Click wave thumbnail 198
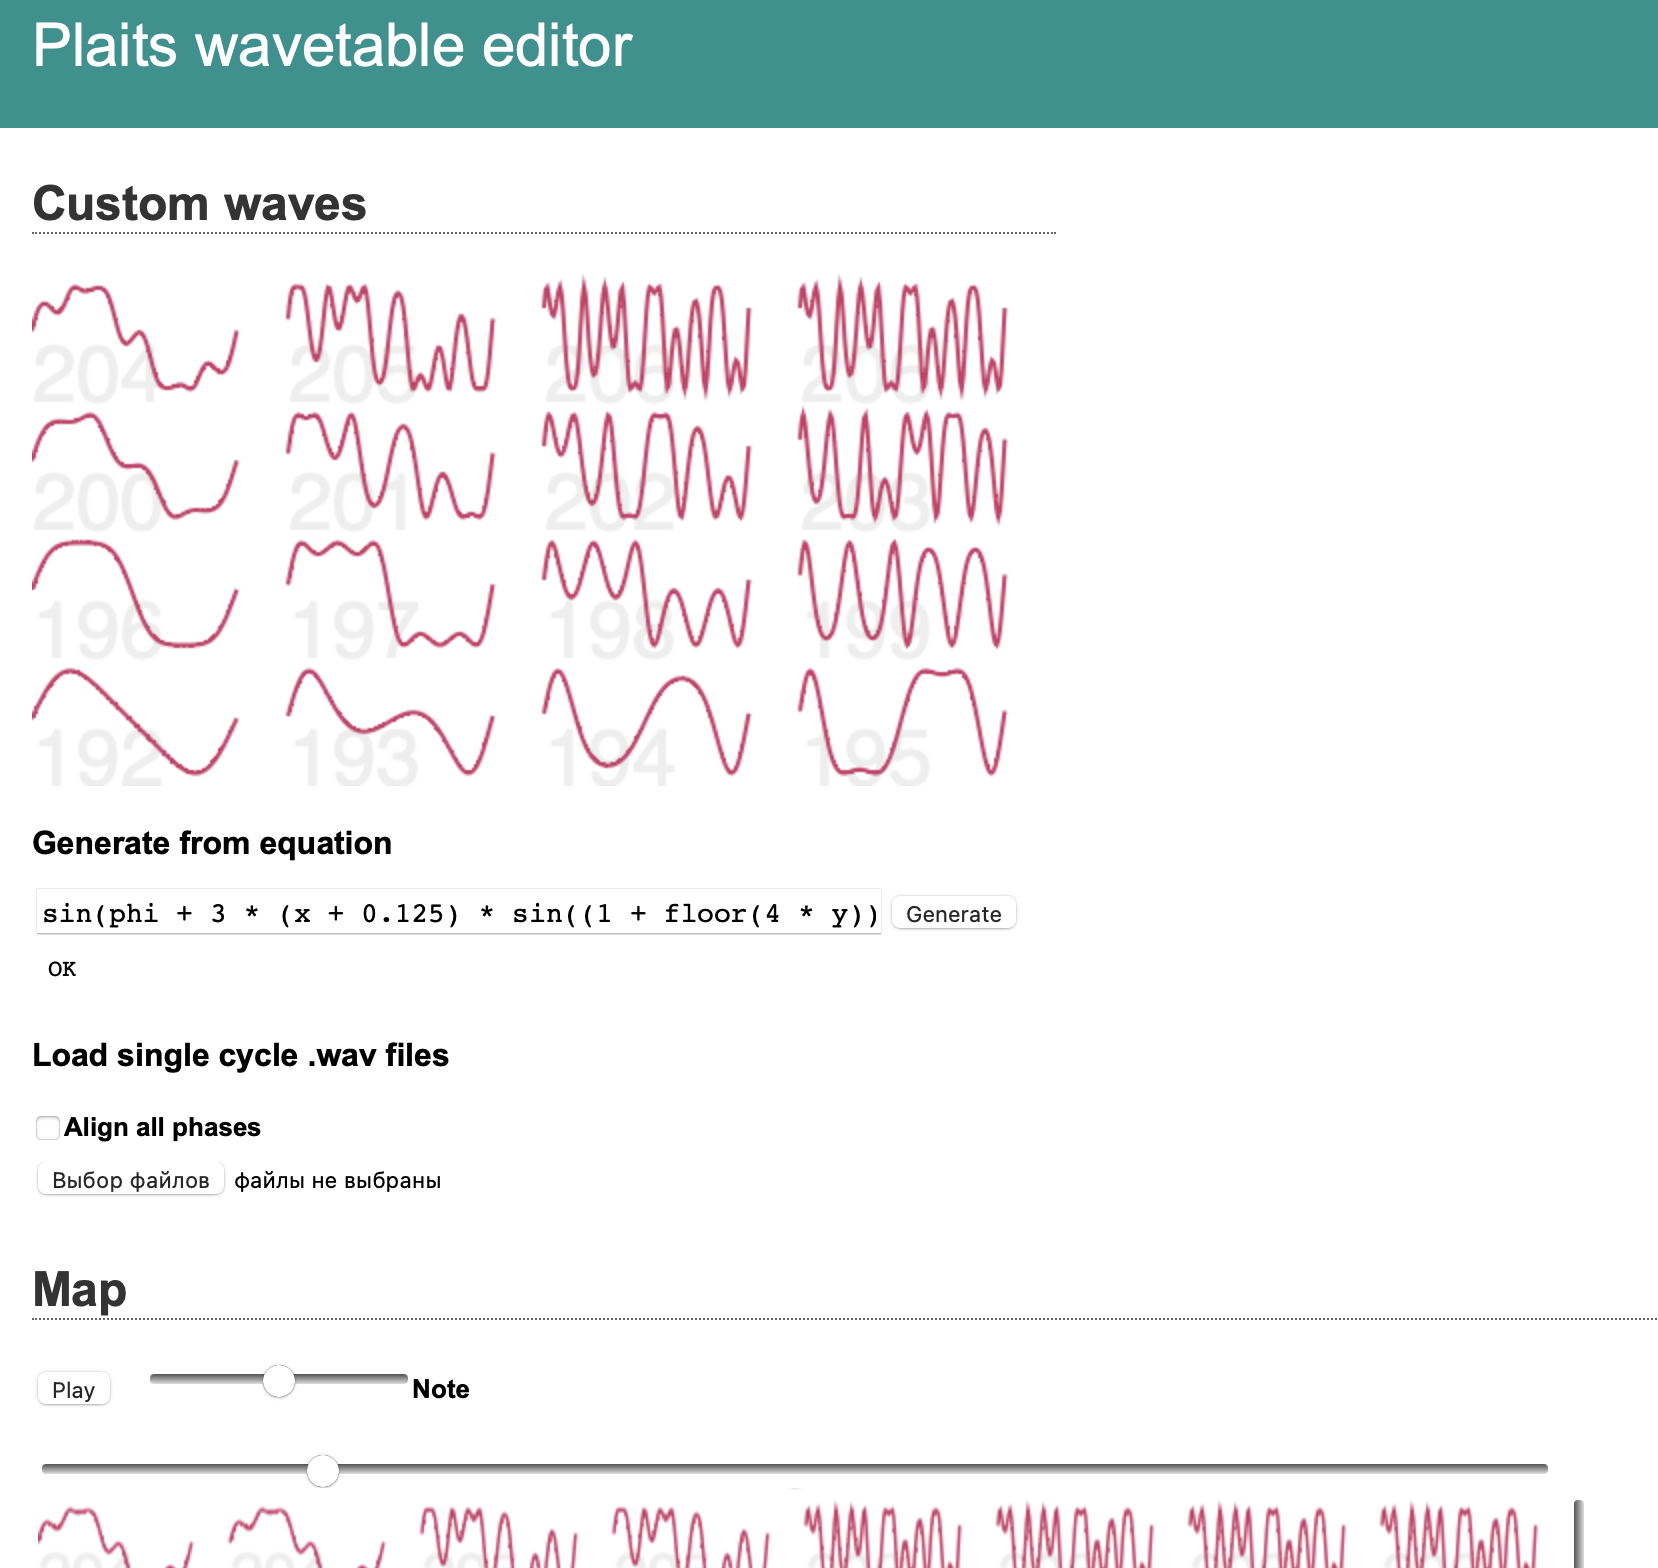 (x=647, y=596)
